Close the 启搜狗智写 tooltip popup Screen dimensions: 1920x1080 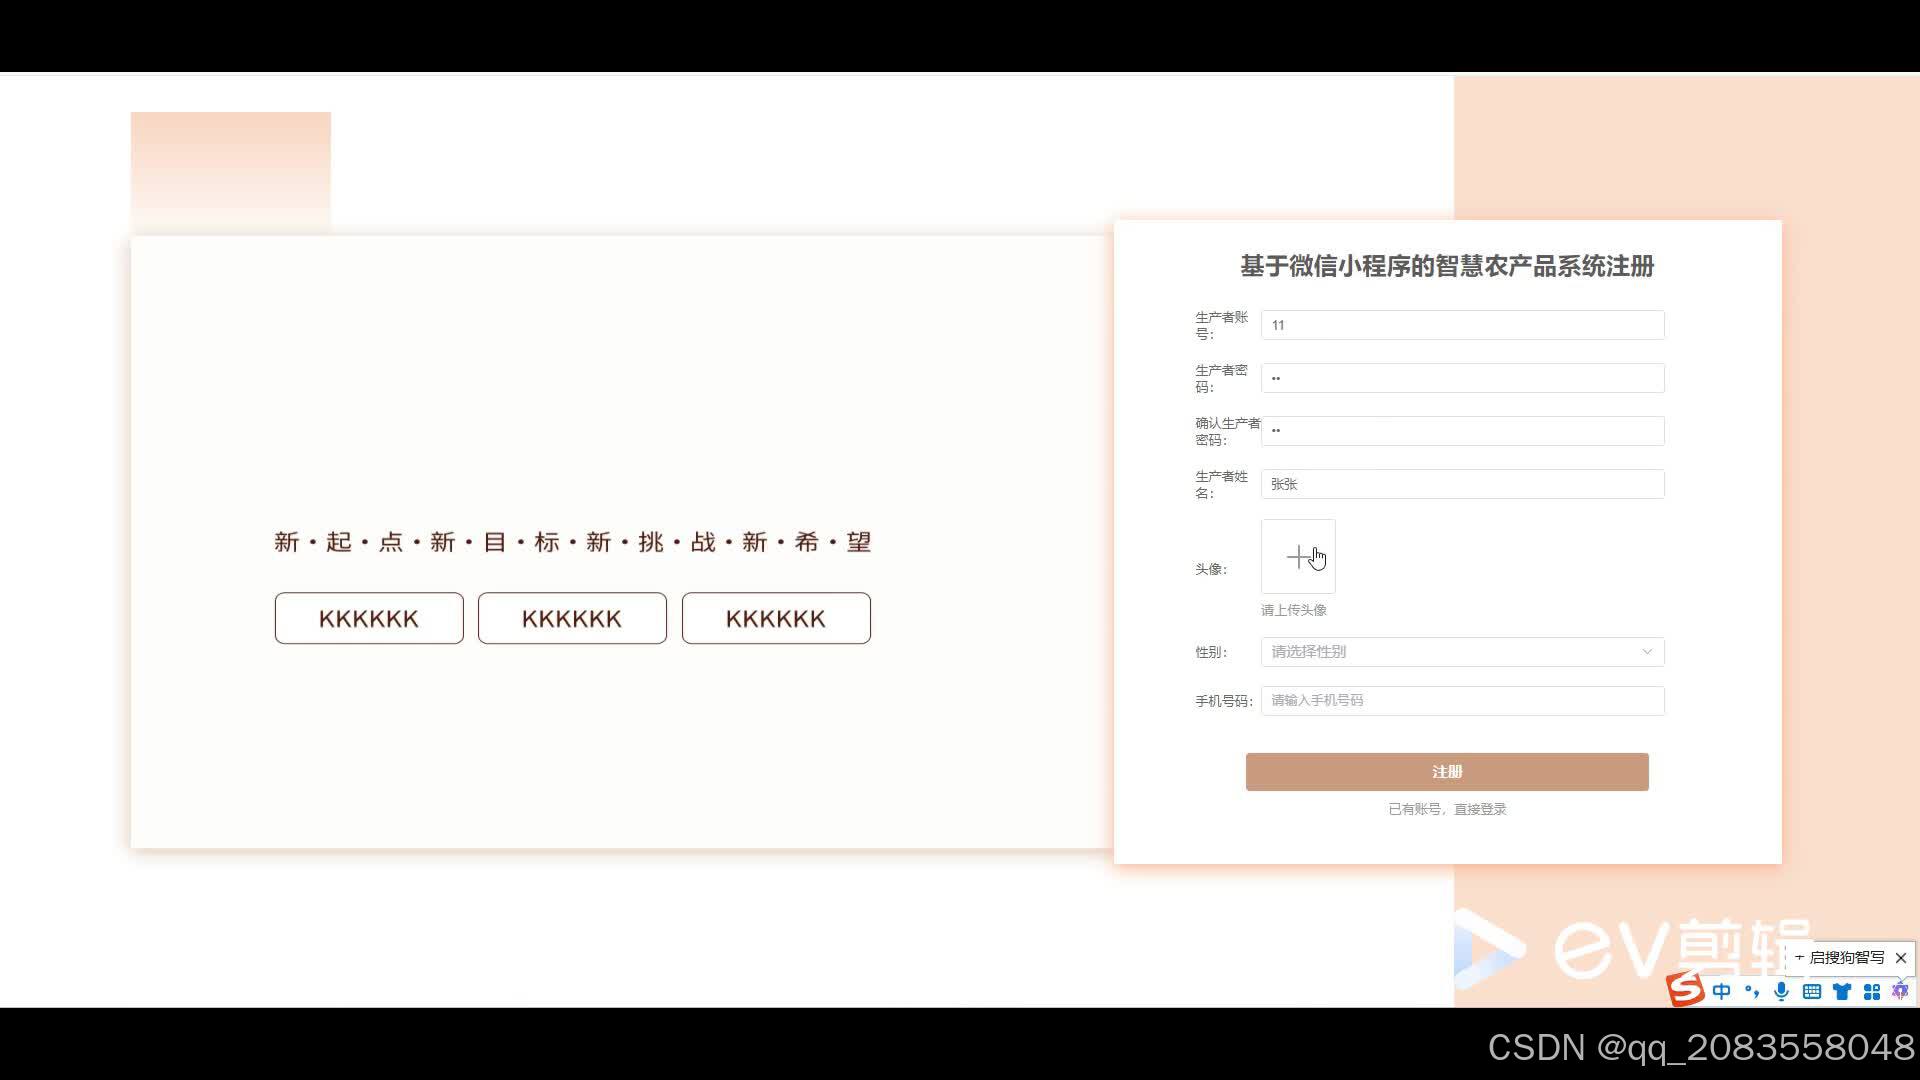point(1901,958)
